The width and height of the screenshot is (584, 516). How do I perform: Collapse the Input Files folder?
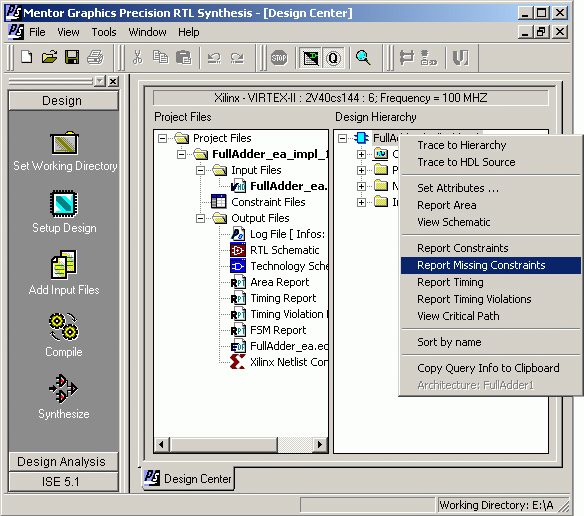(x=200, y=170)
